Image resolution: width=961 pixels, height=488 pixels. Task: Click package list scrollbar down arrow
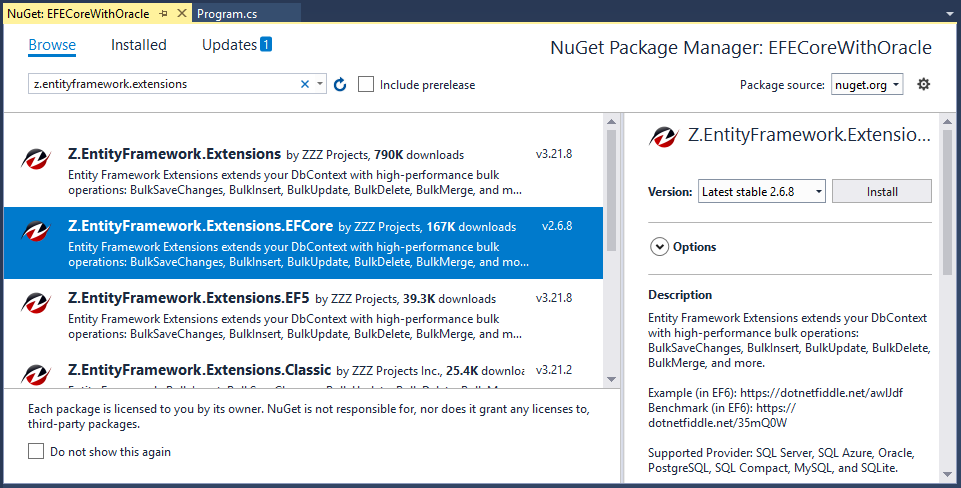coord(611,379)
